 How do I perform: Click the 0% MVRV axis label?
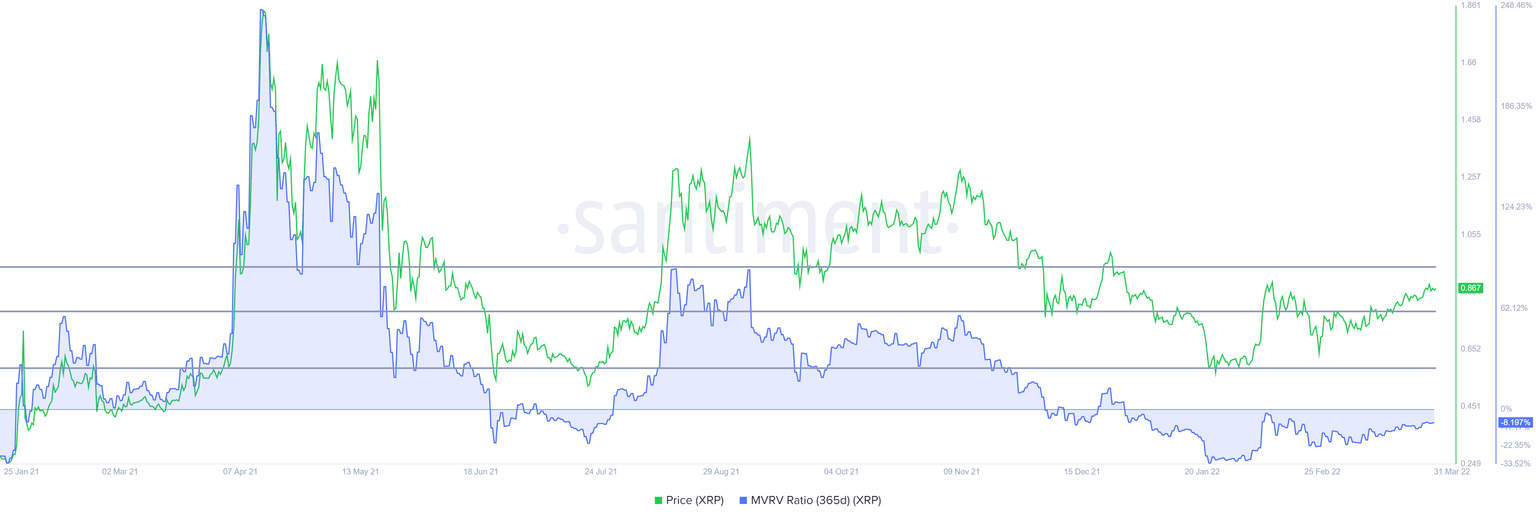1504,409
